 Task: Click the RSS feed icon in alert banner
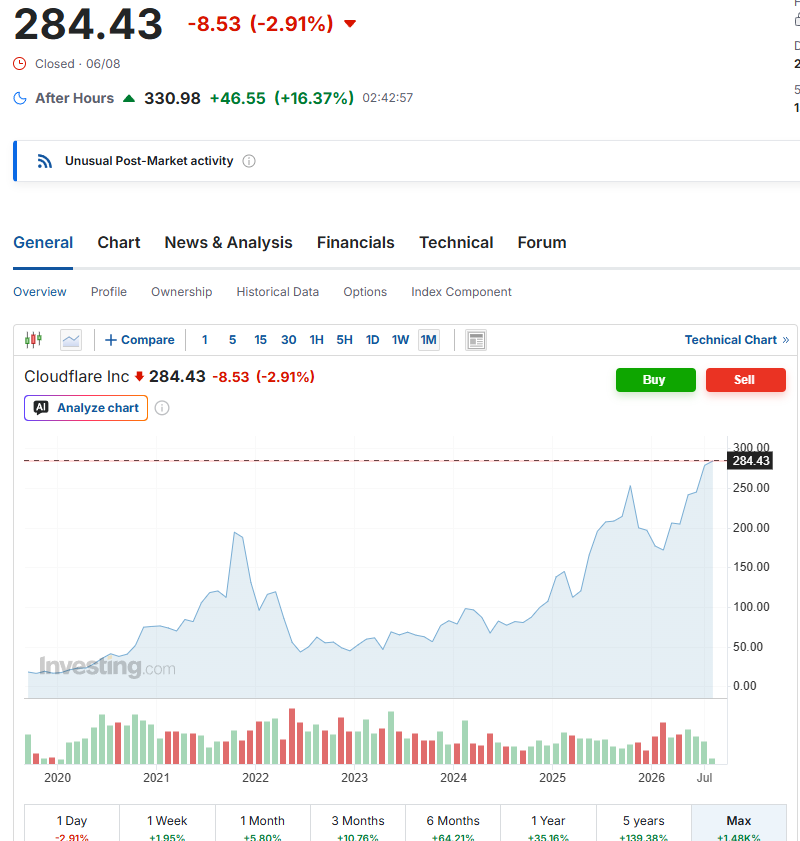(45, 161)
